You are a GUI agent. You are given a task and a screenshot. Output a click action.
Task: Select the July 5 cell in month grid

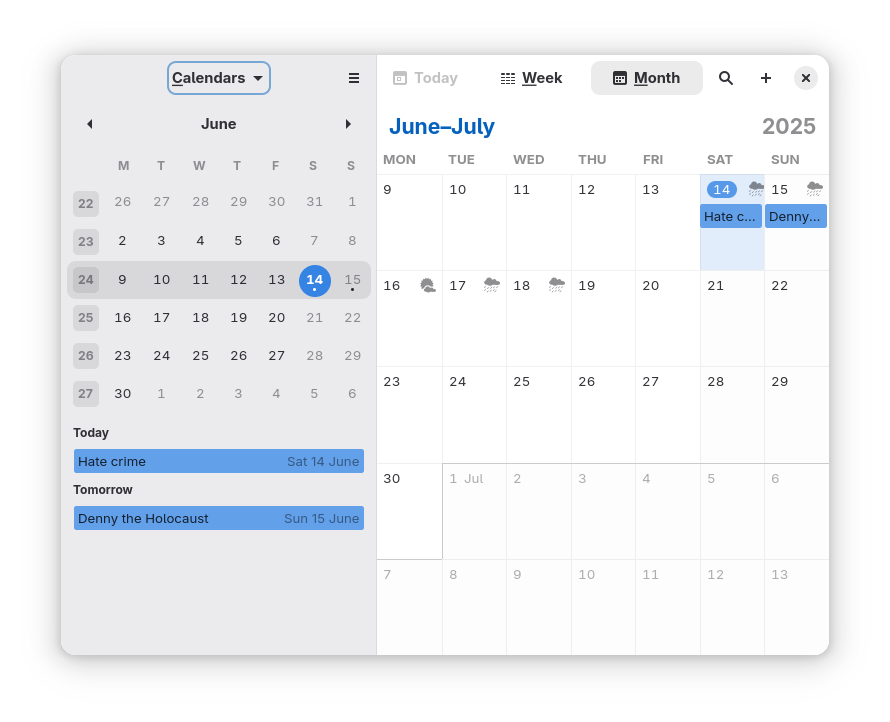click(x=732, y=511)
